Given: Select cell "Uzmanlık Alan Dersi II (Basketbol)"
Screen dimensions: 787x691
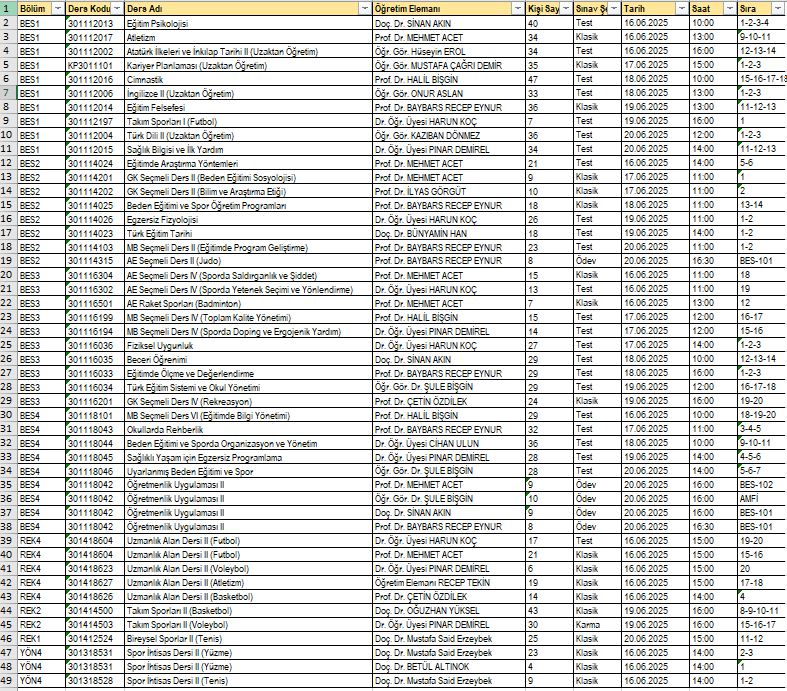Looking at the screenshot, I should point(248,597).
